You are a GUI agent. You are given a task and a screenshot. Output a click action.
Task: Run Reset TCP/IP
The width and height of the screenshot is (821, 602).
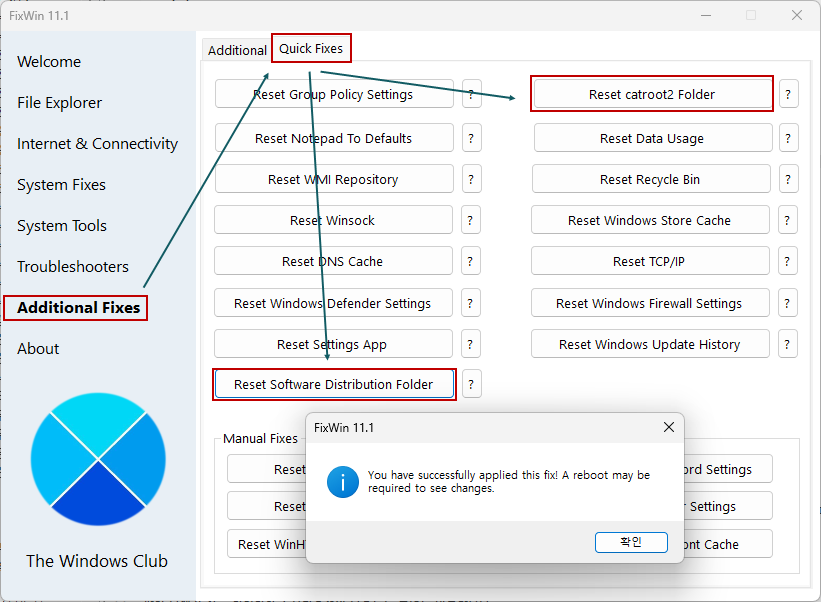coord(650,261)
